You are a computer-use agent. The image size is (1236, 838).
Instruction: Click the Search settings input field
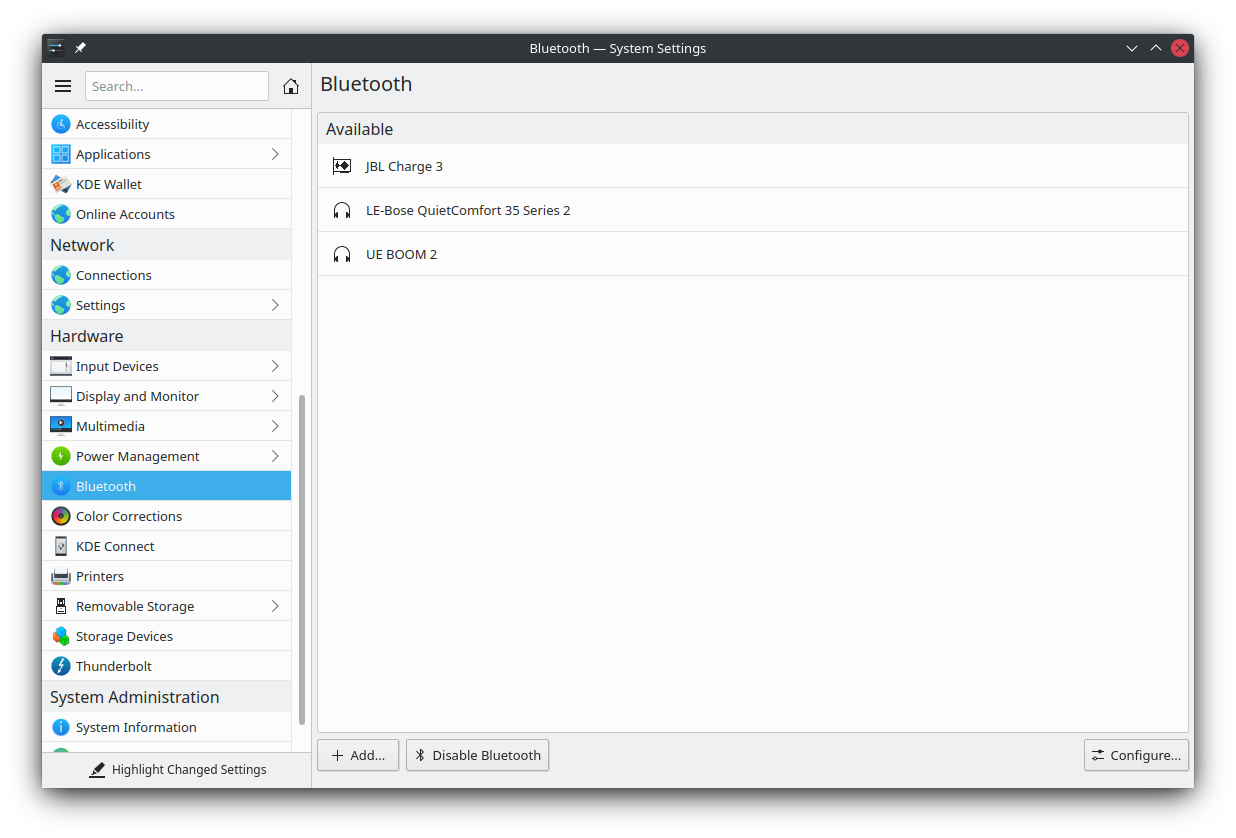[177, 86]
